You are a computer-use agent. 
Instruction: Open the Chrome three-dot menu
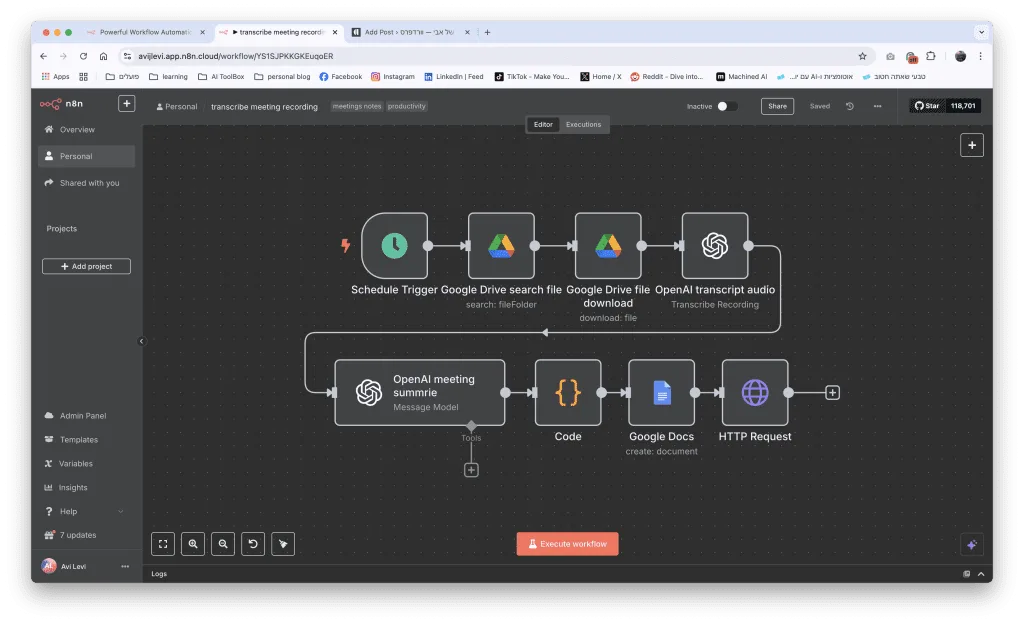click(x=980, y=56)
